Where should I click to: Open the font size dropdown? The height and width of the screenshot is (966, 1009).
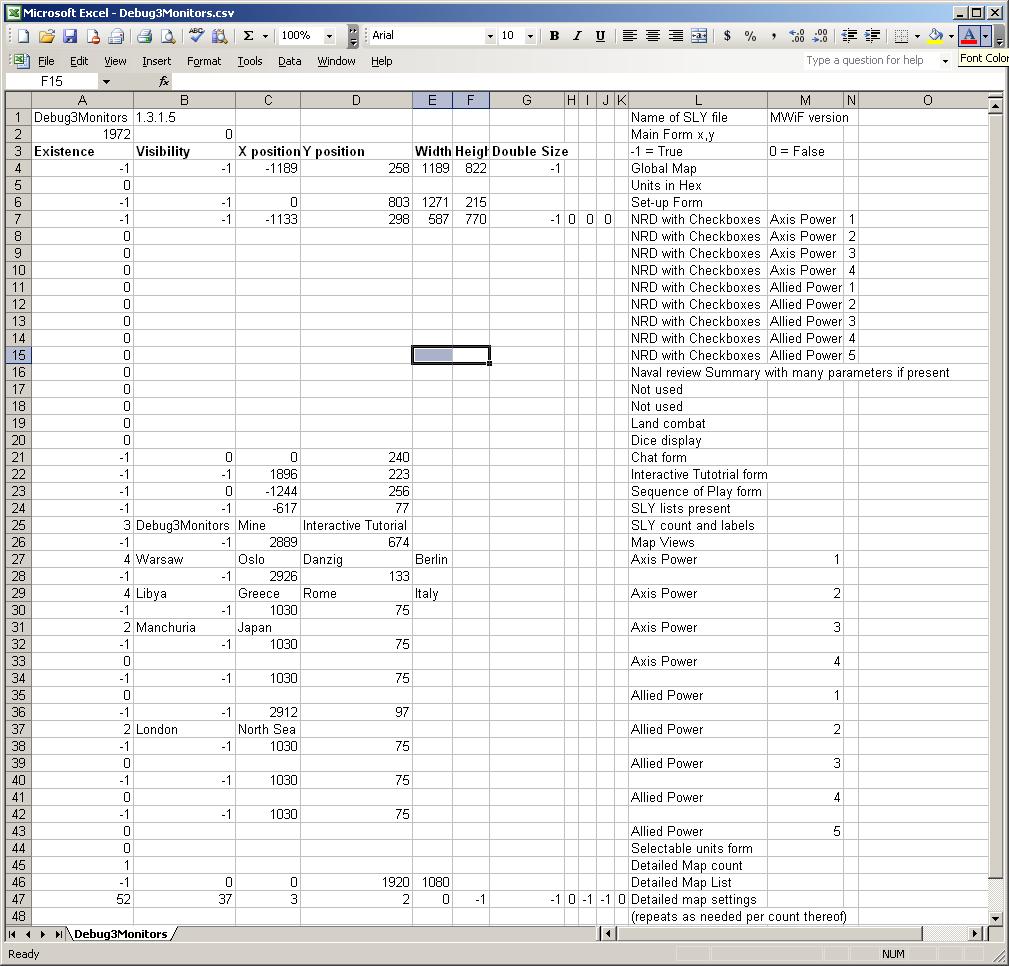(x=530, y=36)
